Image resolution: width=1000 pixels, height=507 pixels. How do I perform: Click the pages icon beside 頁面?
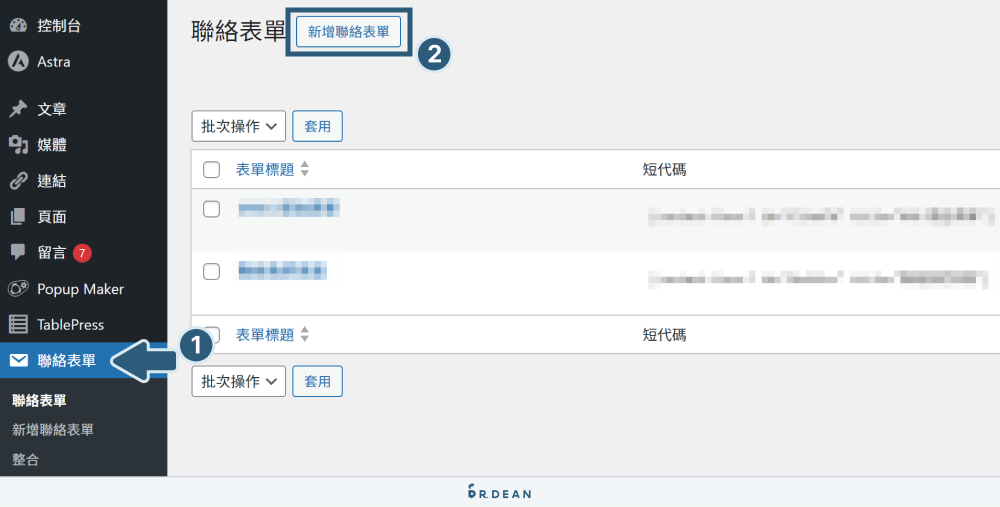(18, 217)
